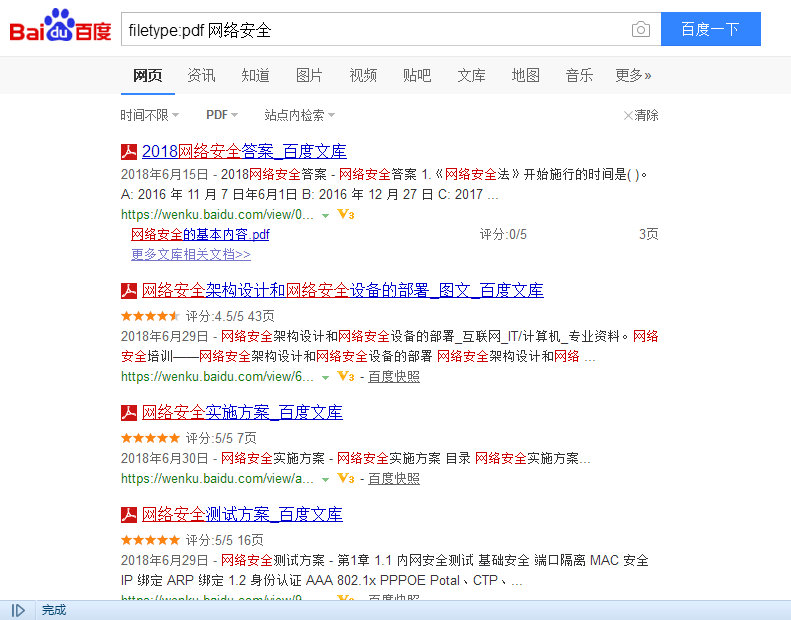The height and width of the screenshot is (620, 791).
Task: Expand 站点内检索 site search filter
Action: coord(300,115)
